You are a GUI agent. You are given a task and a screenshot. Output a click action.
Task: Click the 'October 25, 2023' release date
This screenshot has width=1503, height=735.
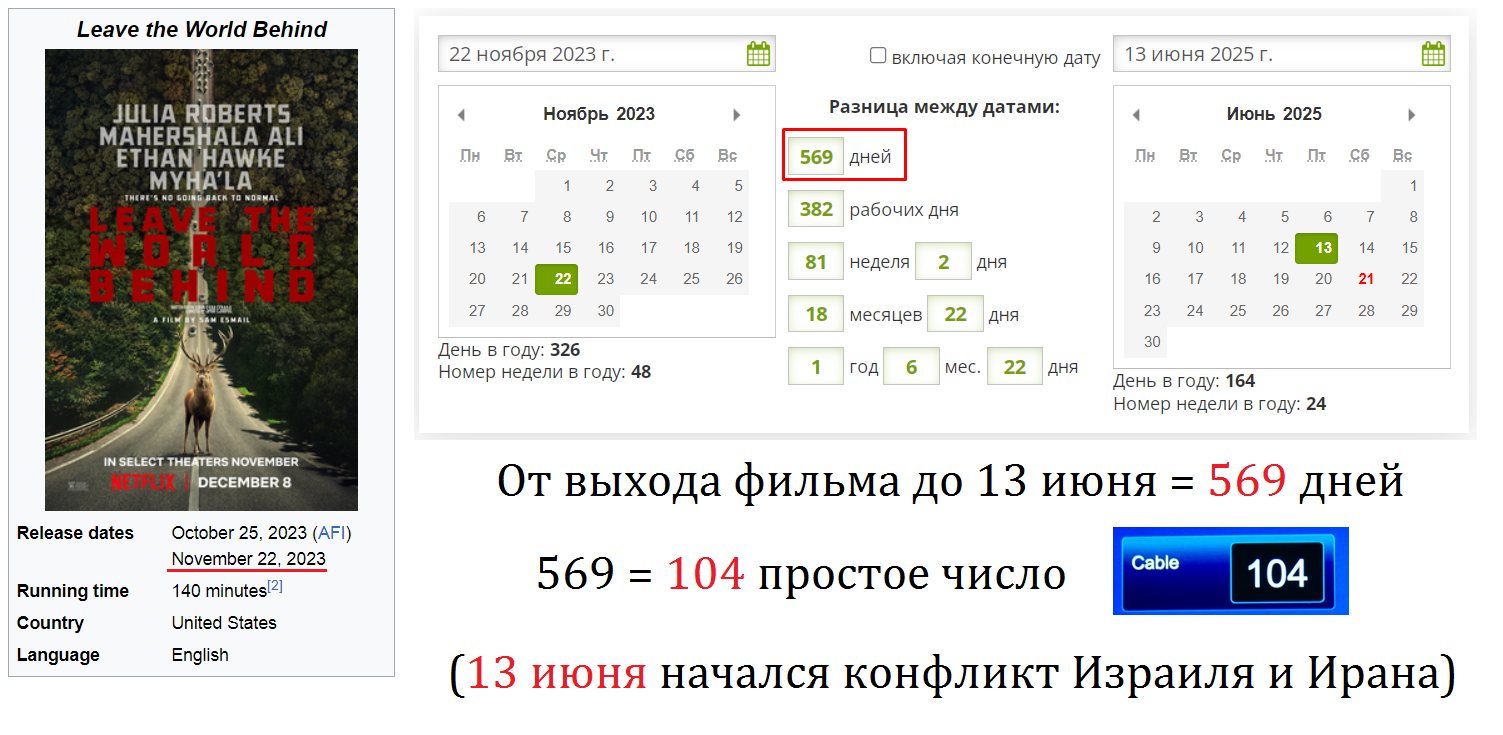[x=239, y=533]
